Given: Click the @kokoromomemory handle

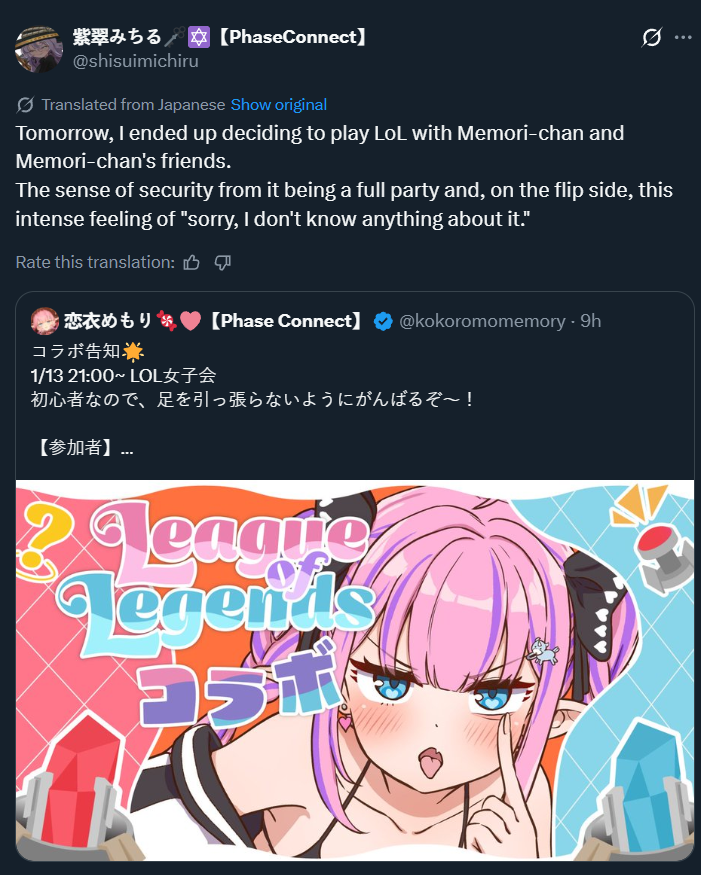Looking at the screenshot, I should [x=482, y=321].
